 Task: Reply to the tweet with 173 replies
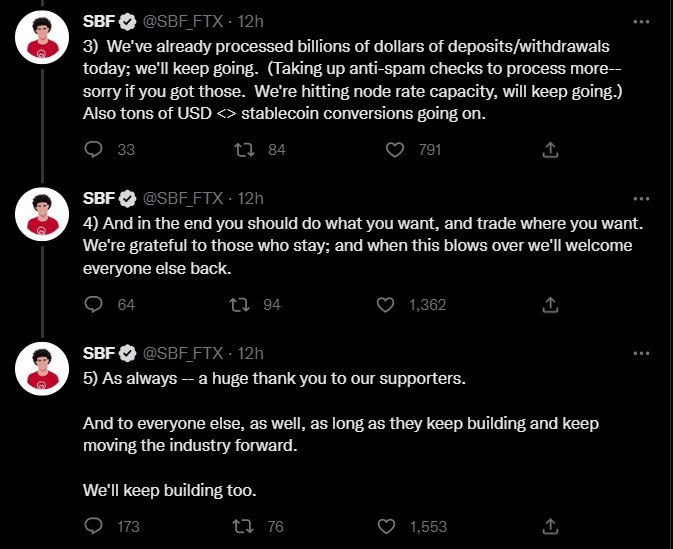pos(93,526)
